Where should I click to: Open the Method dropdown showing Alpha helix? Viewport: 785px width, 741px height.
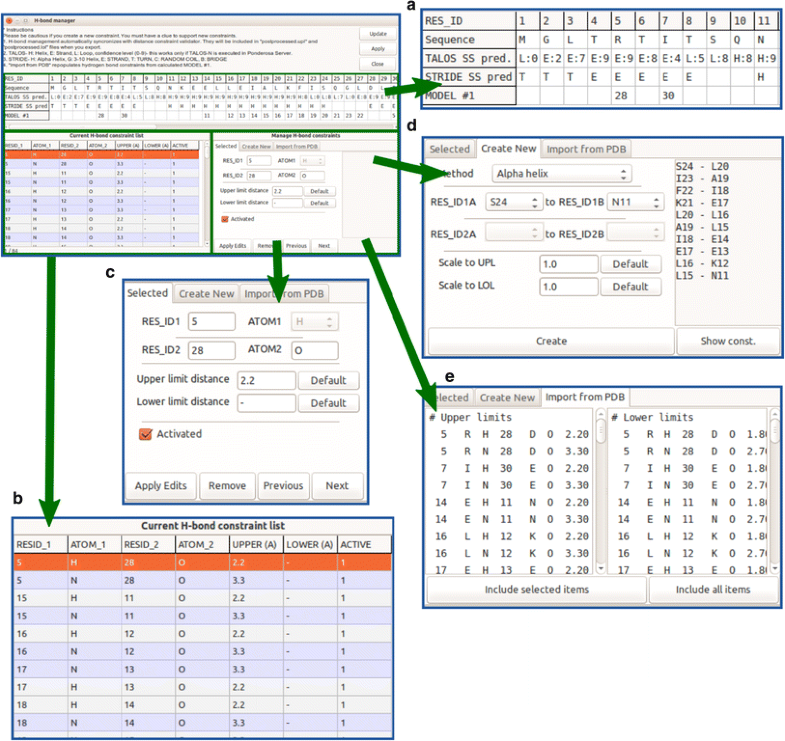tap(564, 174)
